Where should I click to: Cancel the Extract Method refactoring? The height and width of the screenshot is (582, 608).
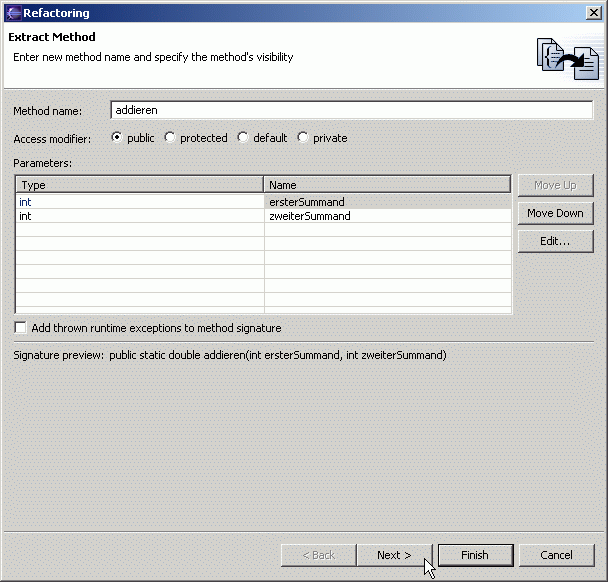556,555
